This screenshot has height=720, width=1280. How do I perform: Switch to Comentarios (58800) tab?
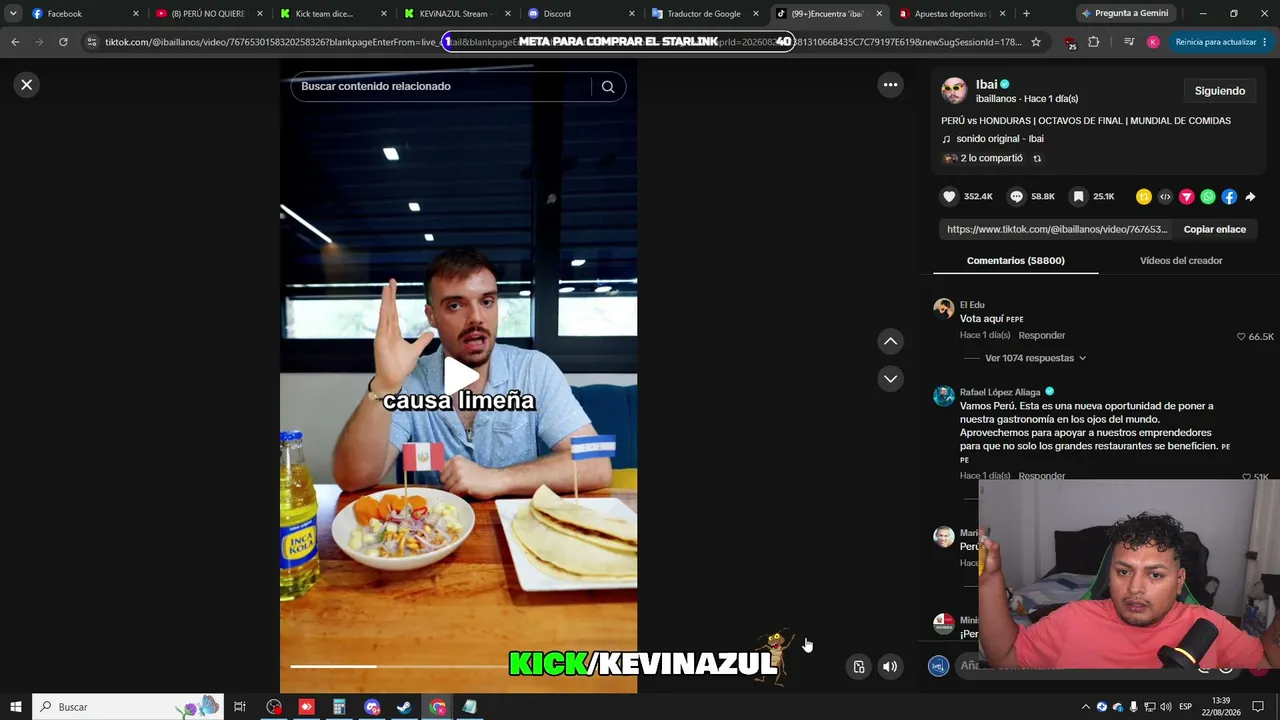point(1016,261)
